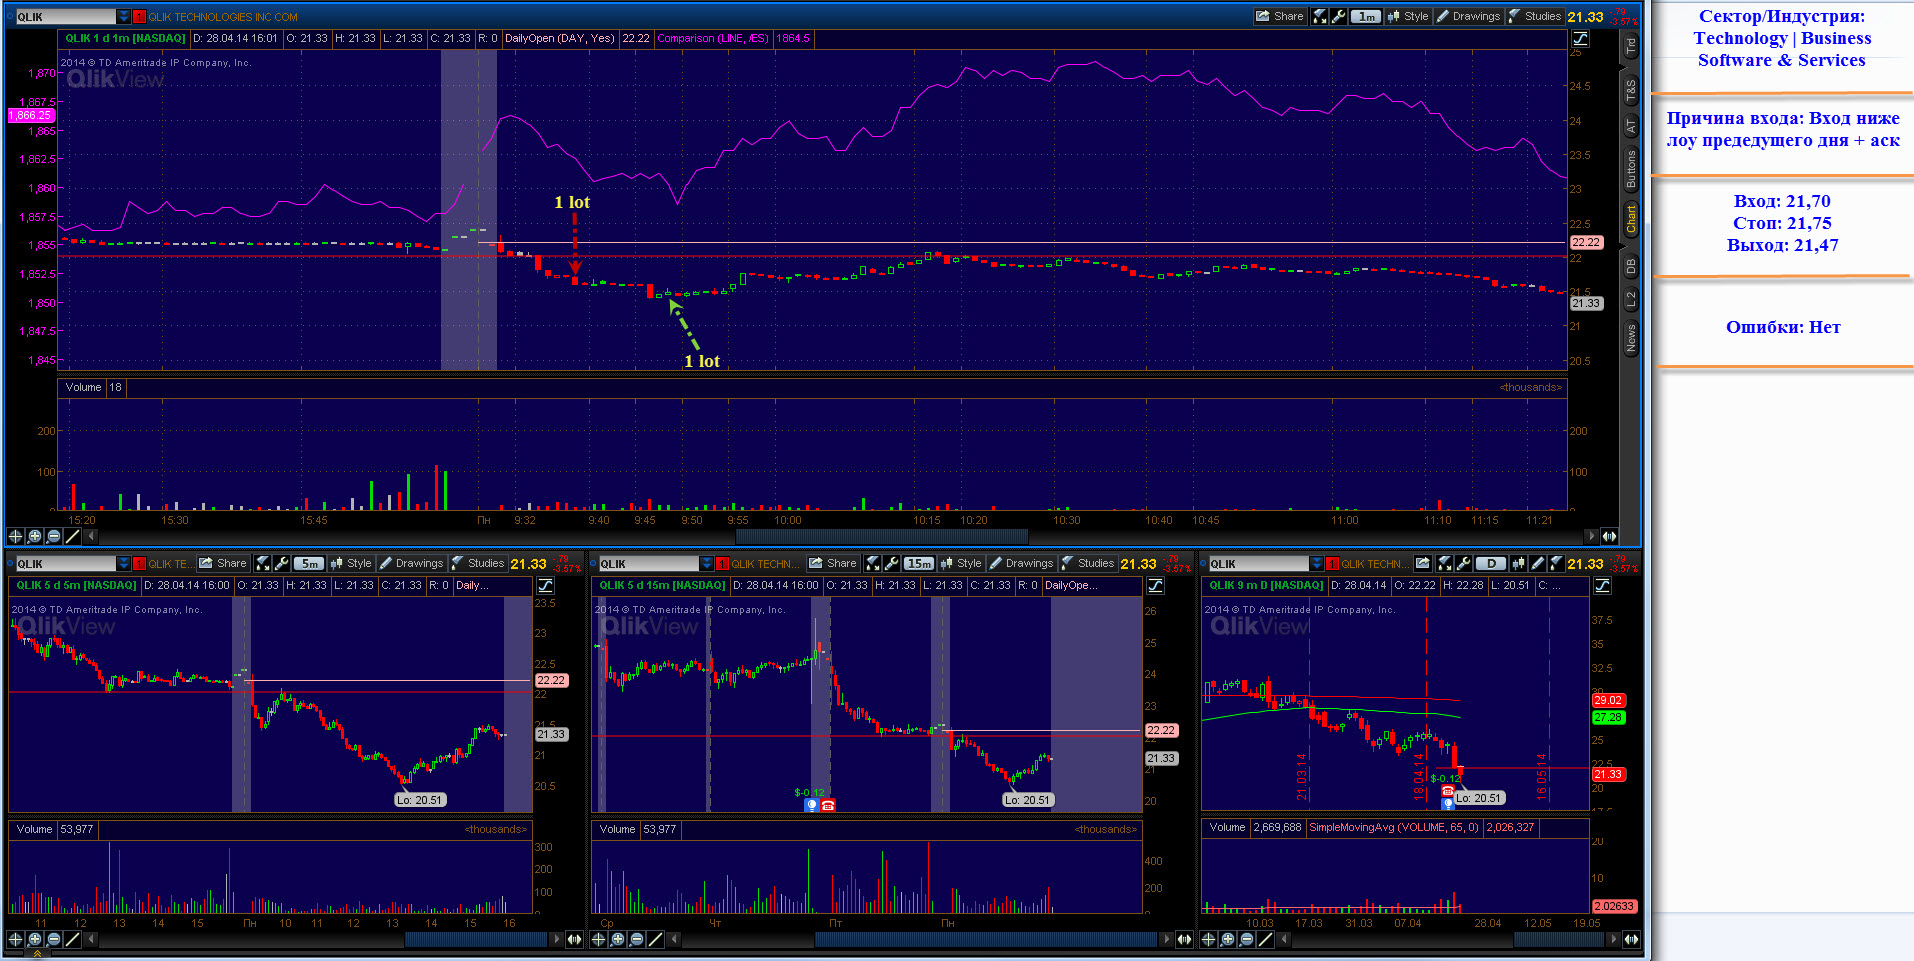The image size is (1914, 961).
Task: Expand the symbol dropdown arrow in top chart
Action: (x=124, y=17)
